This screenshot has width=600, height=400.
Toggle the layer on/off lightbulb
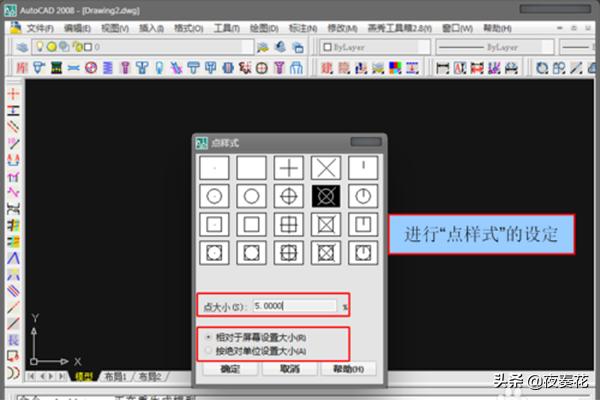[39, 47]
